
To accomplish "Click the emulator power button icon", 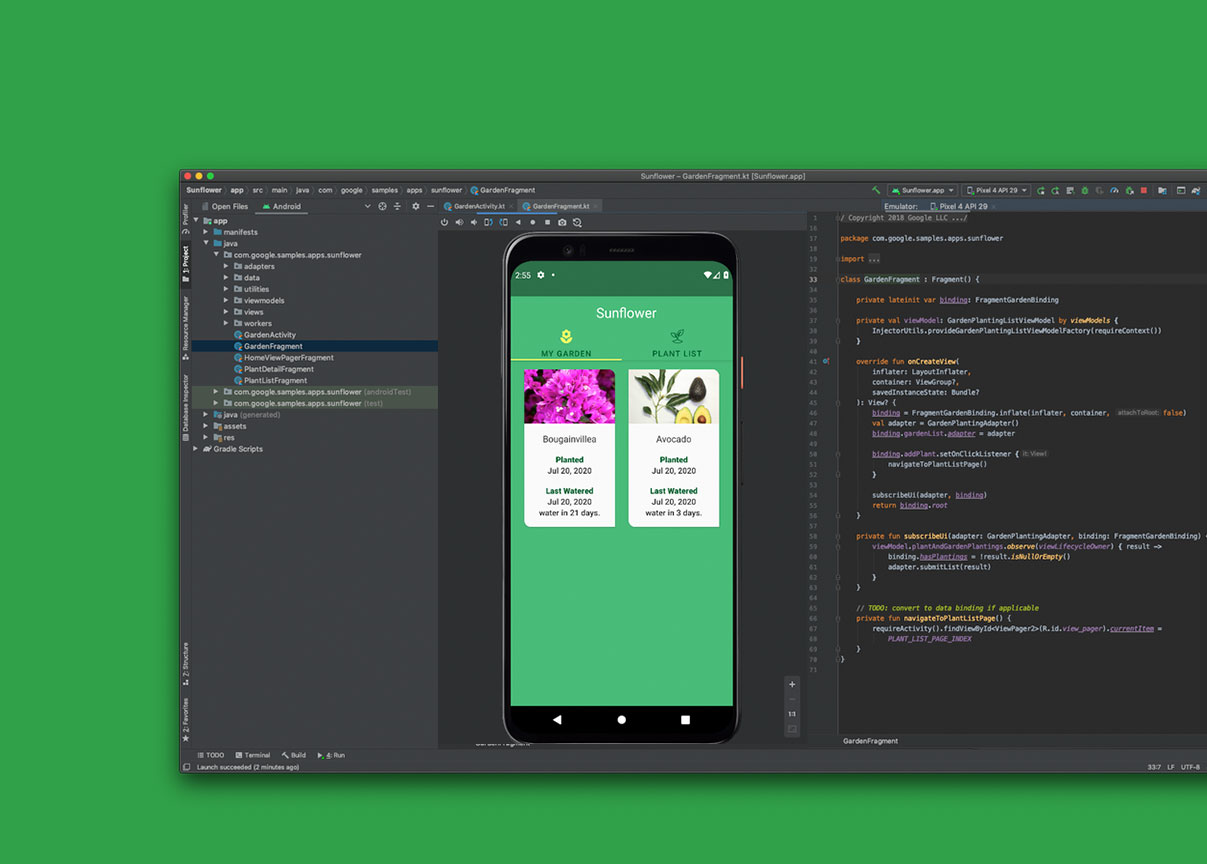I will click(x=444, y=222).
